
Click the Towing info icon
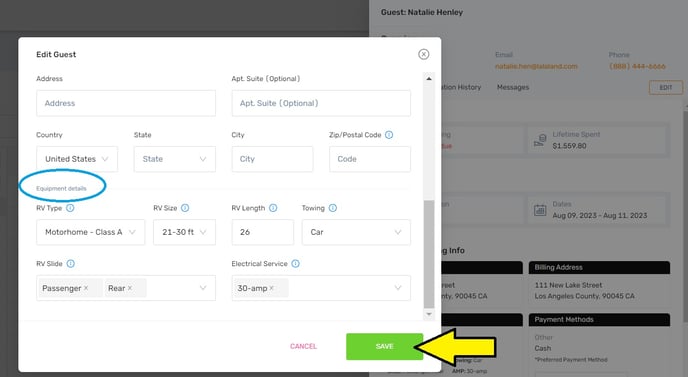333,208
